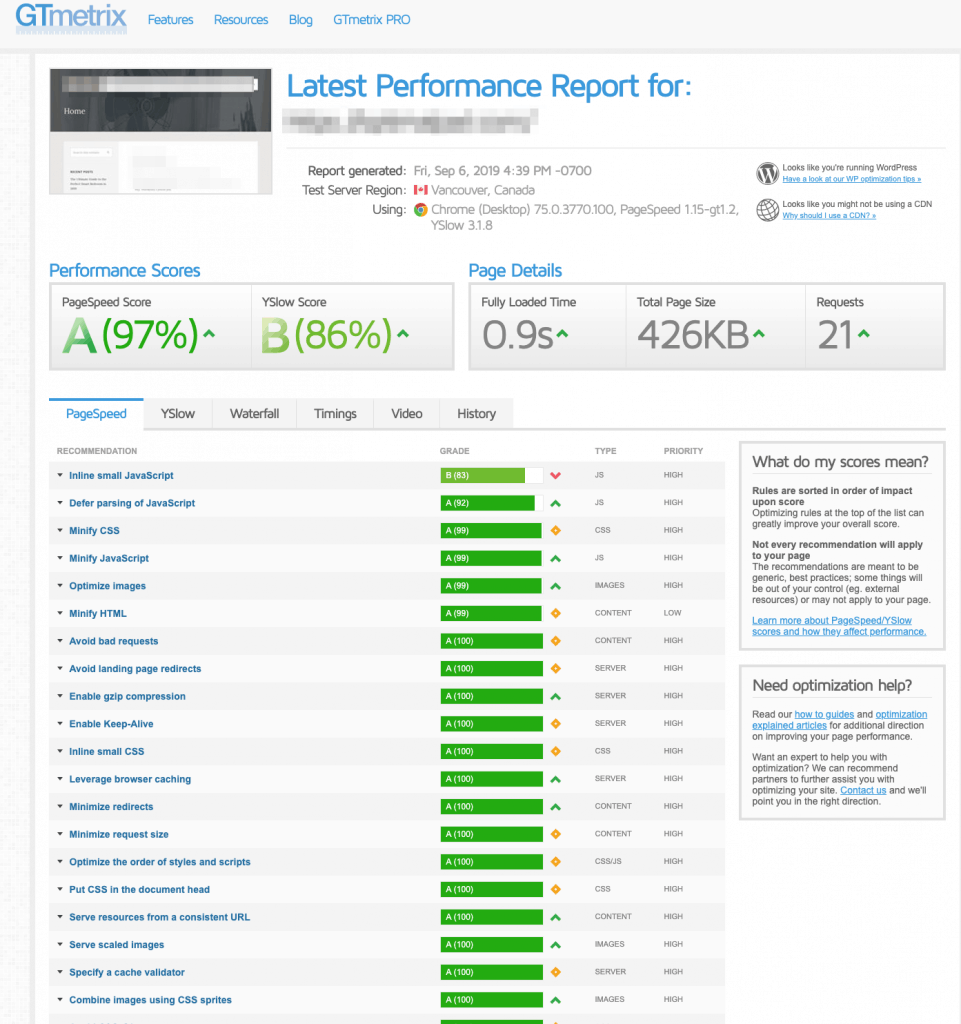Click up arrow next to Fully Loaded Time
The height and width of the screenshot is (1024, 961).
(x=562, y=334)
